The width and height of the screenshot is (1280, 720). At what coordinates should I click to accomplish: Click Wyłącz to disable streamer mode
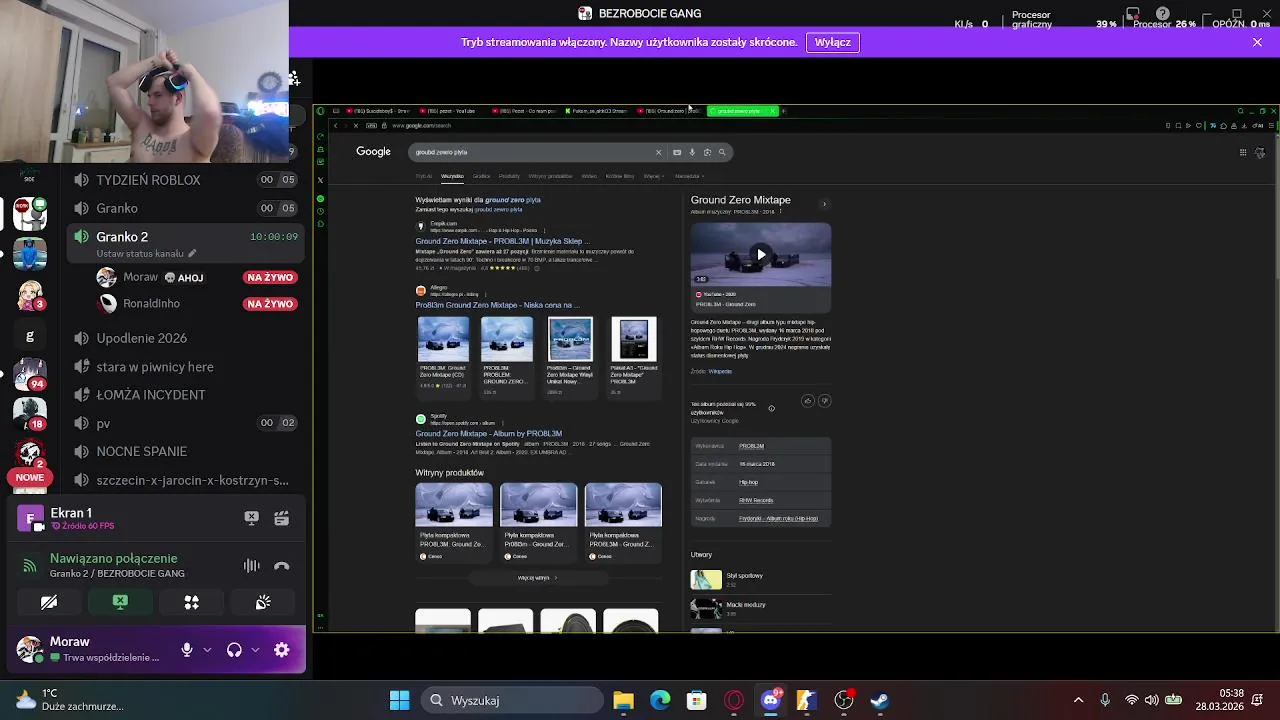coord(832,42)
